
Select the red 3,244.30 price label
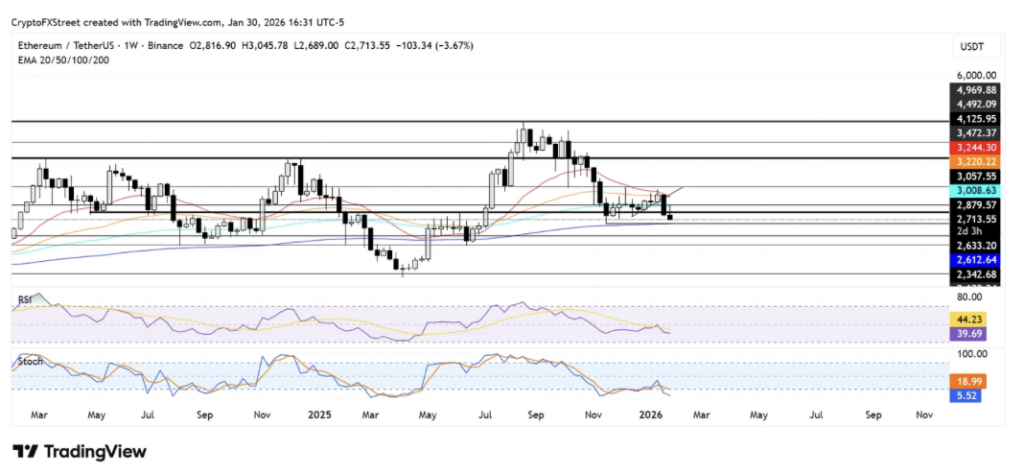[969, 146]
